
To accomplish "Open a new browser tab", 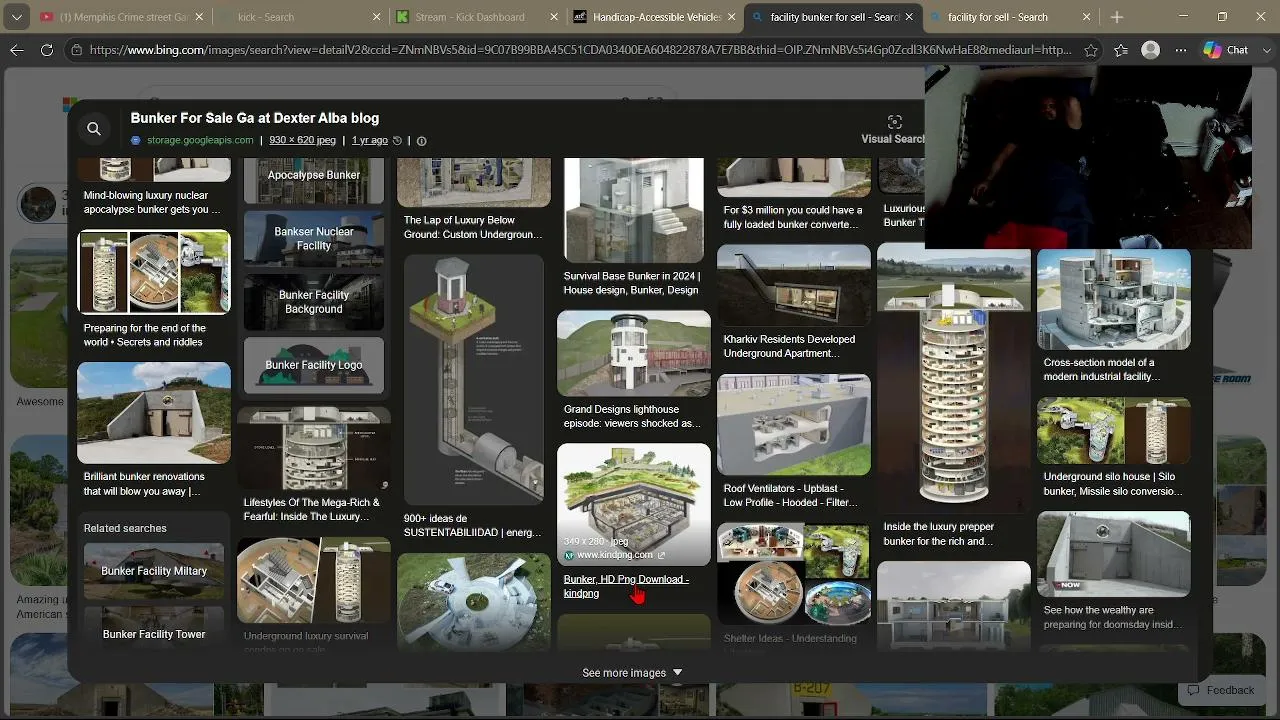I will pyautogui.click(x=1117, y=17).
